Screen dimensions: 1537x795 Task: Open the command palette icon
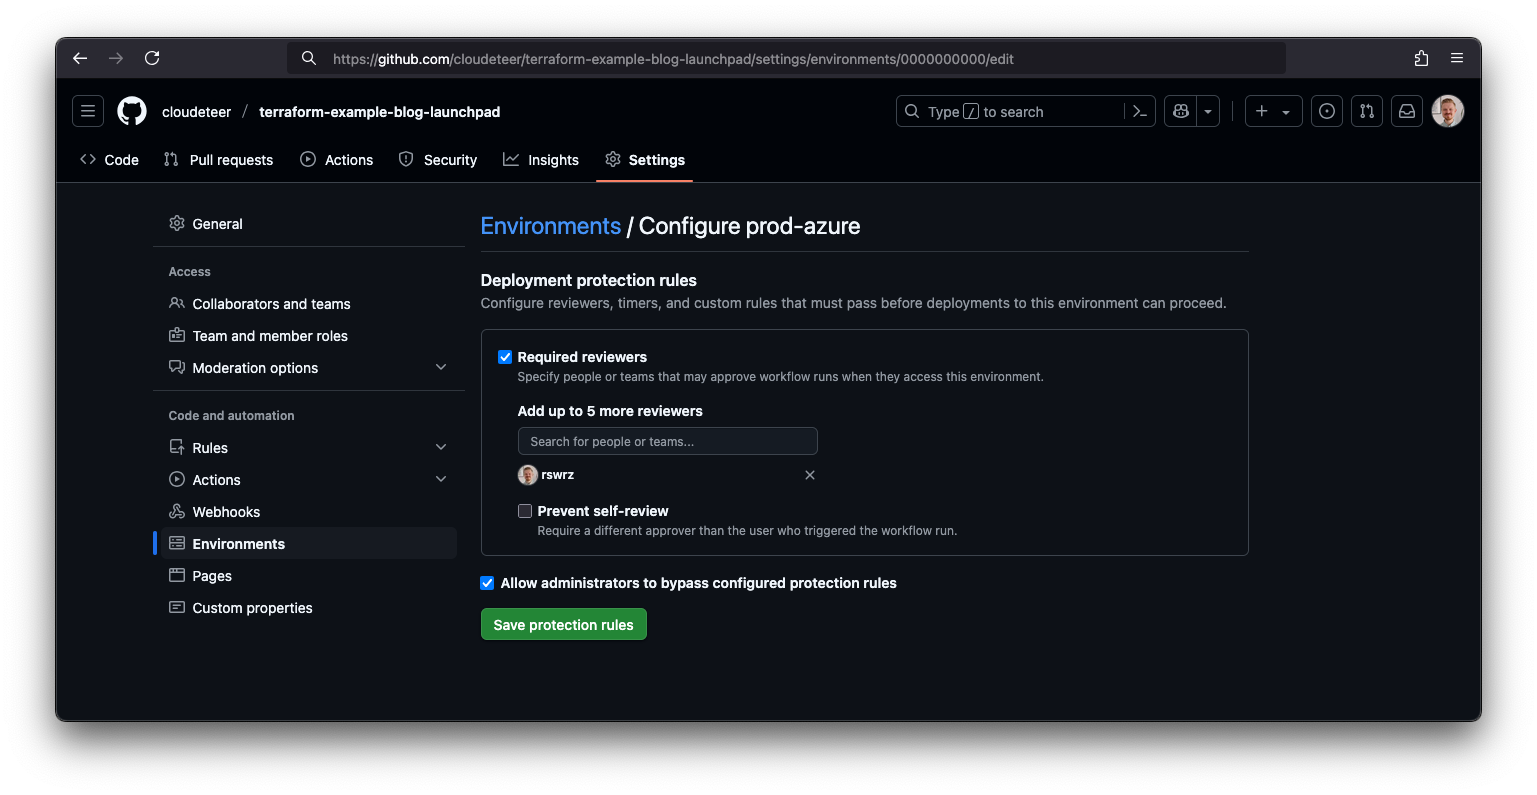(x=1140, y=111)
